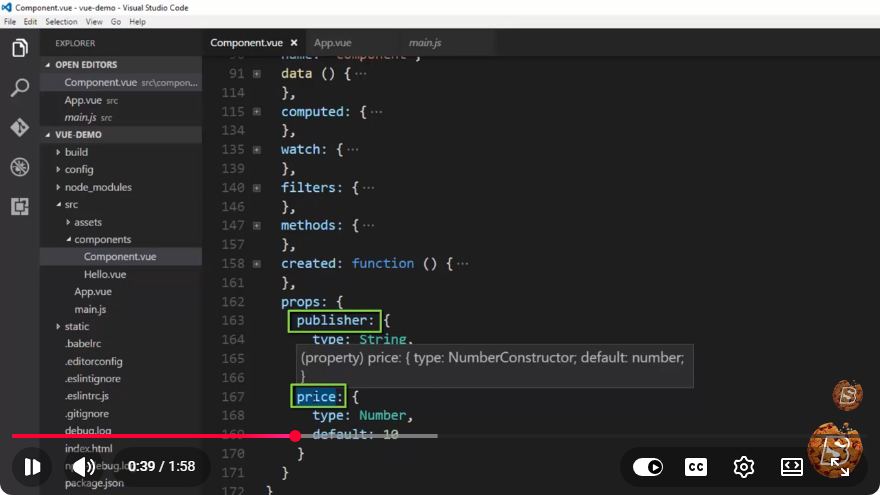Unfold the watch block on line 135
Screen dimensions: 880x495
[x=256, y=150]
